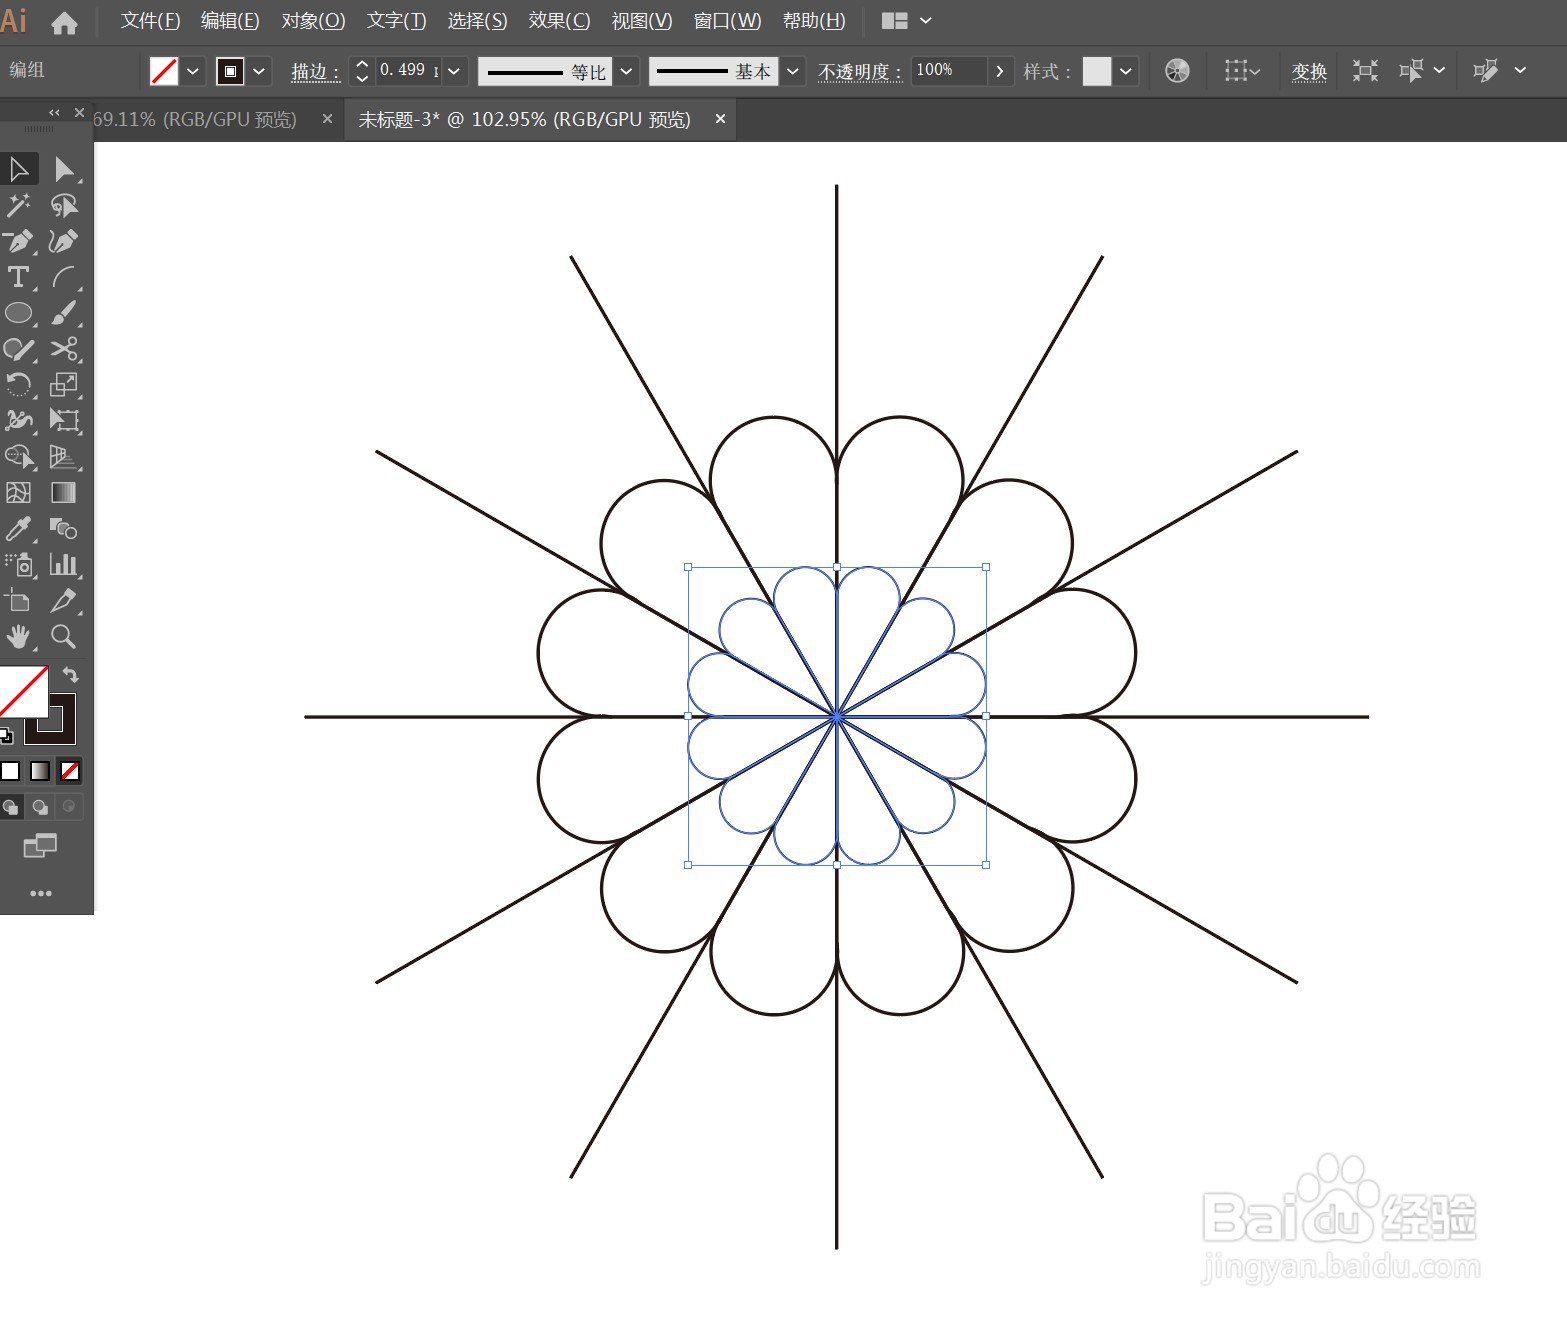Screen dimensions: 1567x1320
Task: Select the Warp/Width tool
Action: click(19, 421)
